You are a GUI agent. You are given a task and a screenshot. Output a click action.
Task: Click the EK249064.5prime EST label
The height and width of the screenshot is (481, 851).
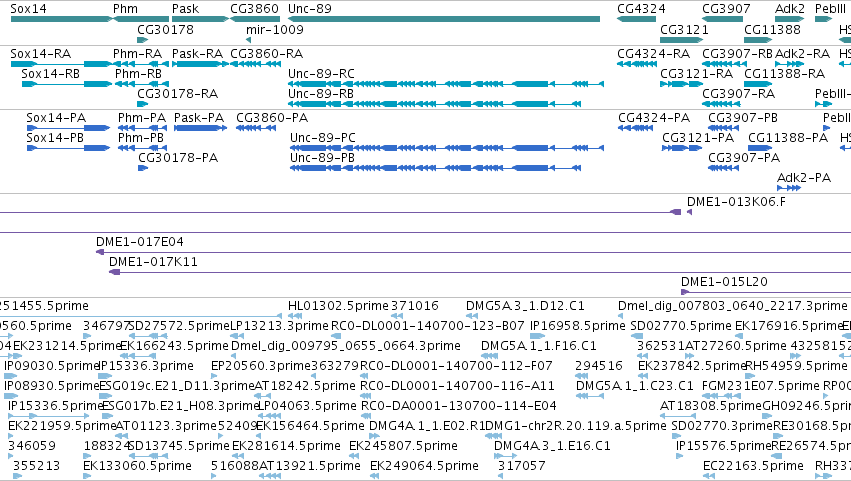(x=424, y=466)
